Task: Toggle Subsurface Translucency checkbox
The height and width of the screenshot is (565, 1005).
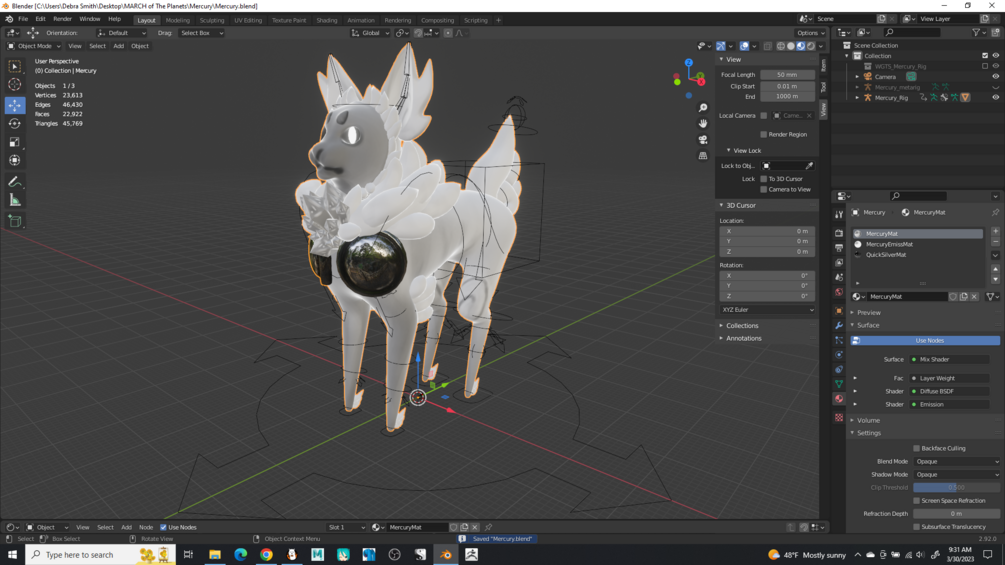Action: [x=917, y=527]
